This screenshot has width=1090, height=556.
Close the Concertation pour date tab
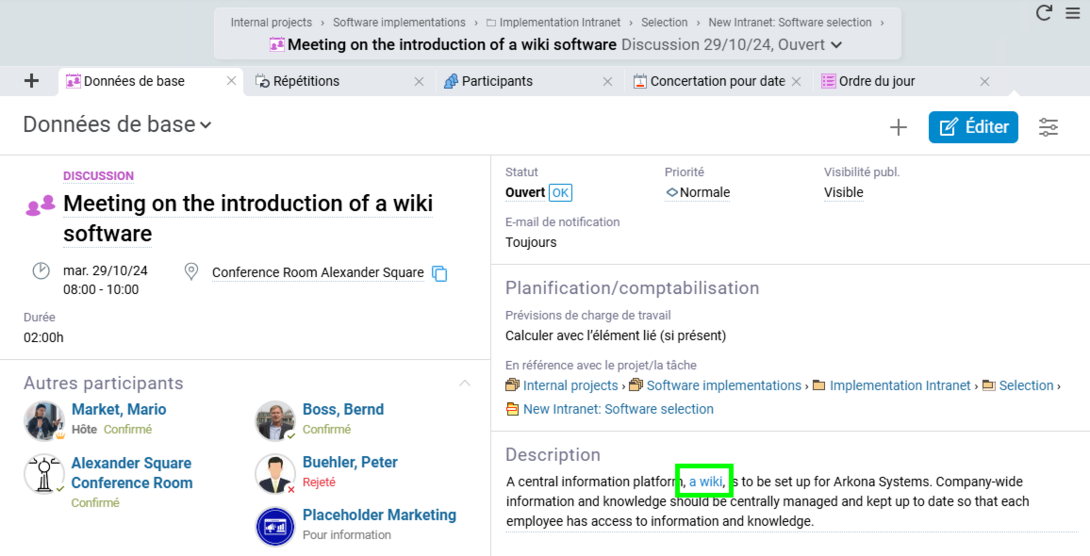[797, 81]
